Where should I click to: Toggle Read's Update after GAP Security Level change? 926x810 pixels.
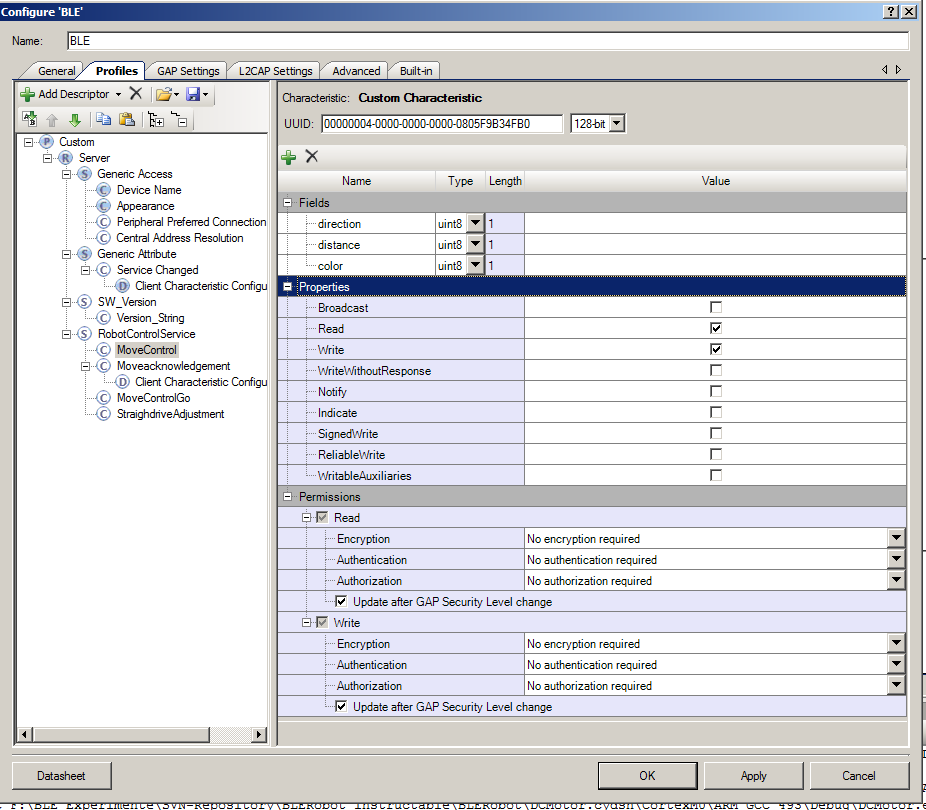coord(341,601)
